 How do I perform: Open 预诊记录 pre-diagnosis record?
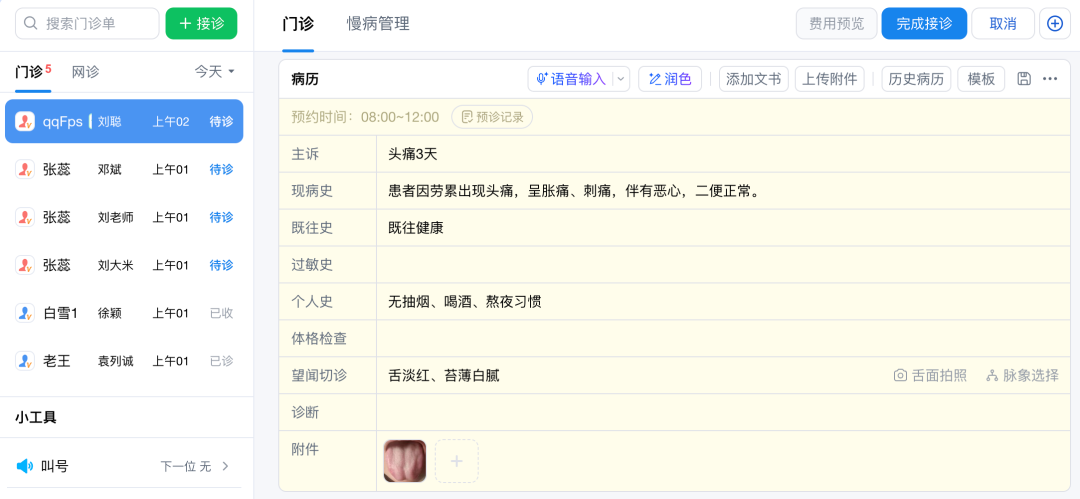tap(492, 117)
